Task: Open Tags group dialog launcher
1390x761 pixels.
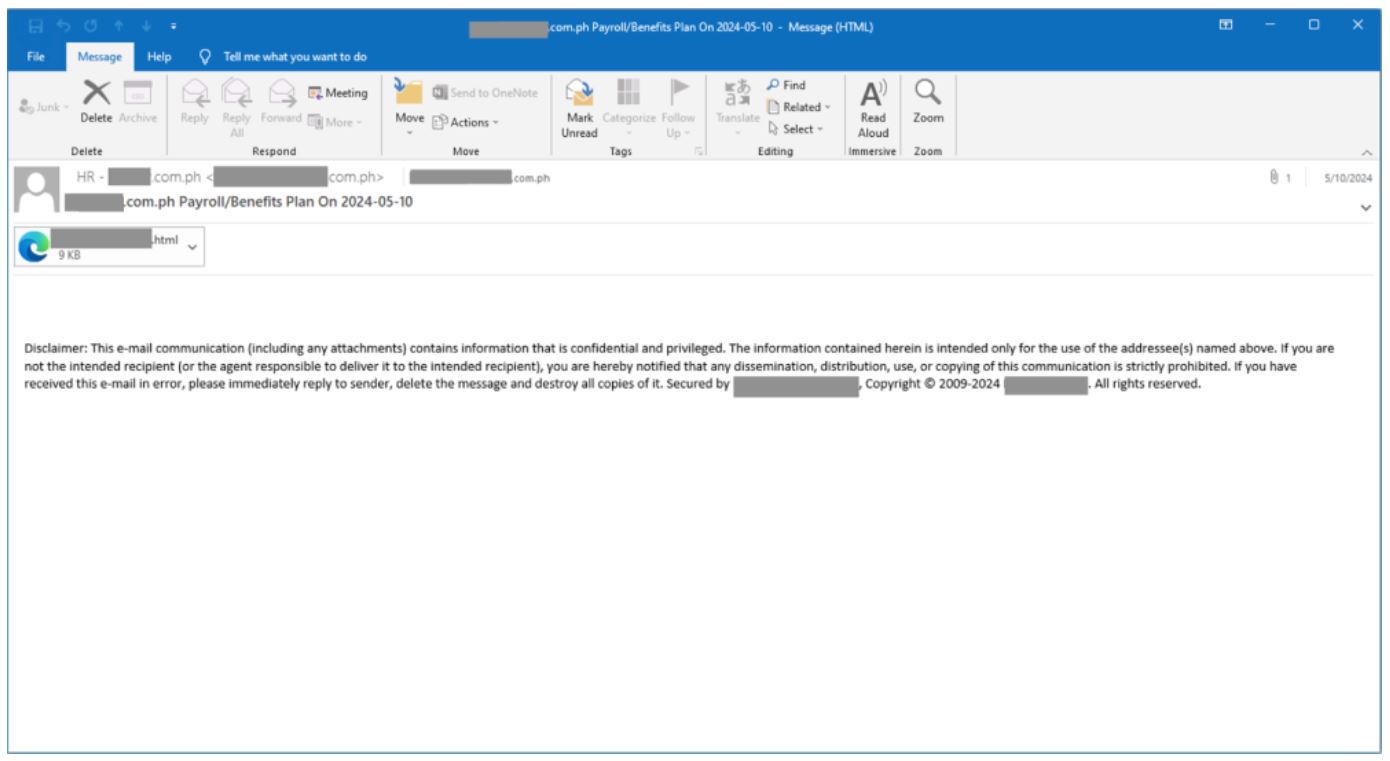Action: (x=699, y=152)
